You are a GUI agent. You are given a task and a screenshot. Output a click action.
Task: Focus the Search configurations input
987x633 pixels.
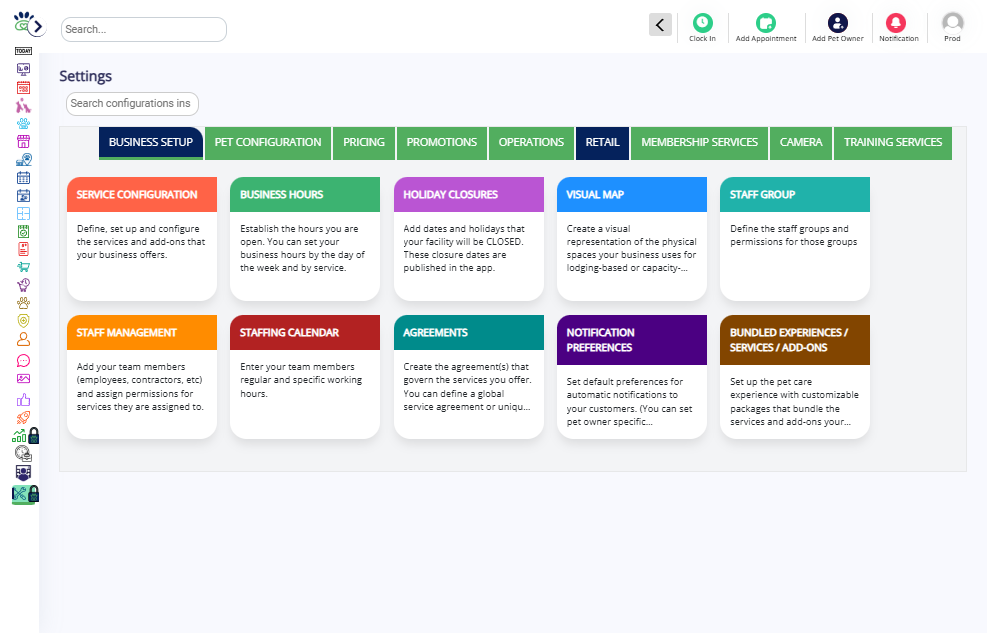click(x=132, y=104)
